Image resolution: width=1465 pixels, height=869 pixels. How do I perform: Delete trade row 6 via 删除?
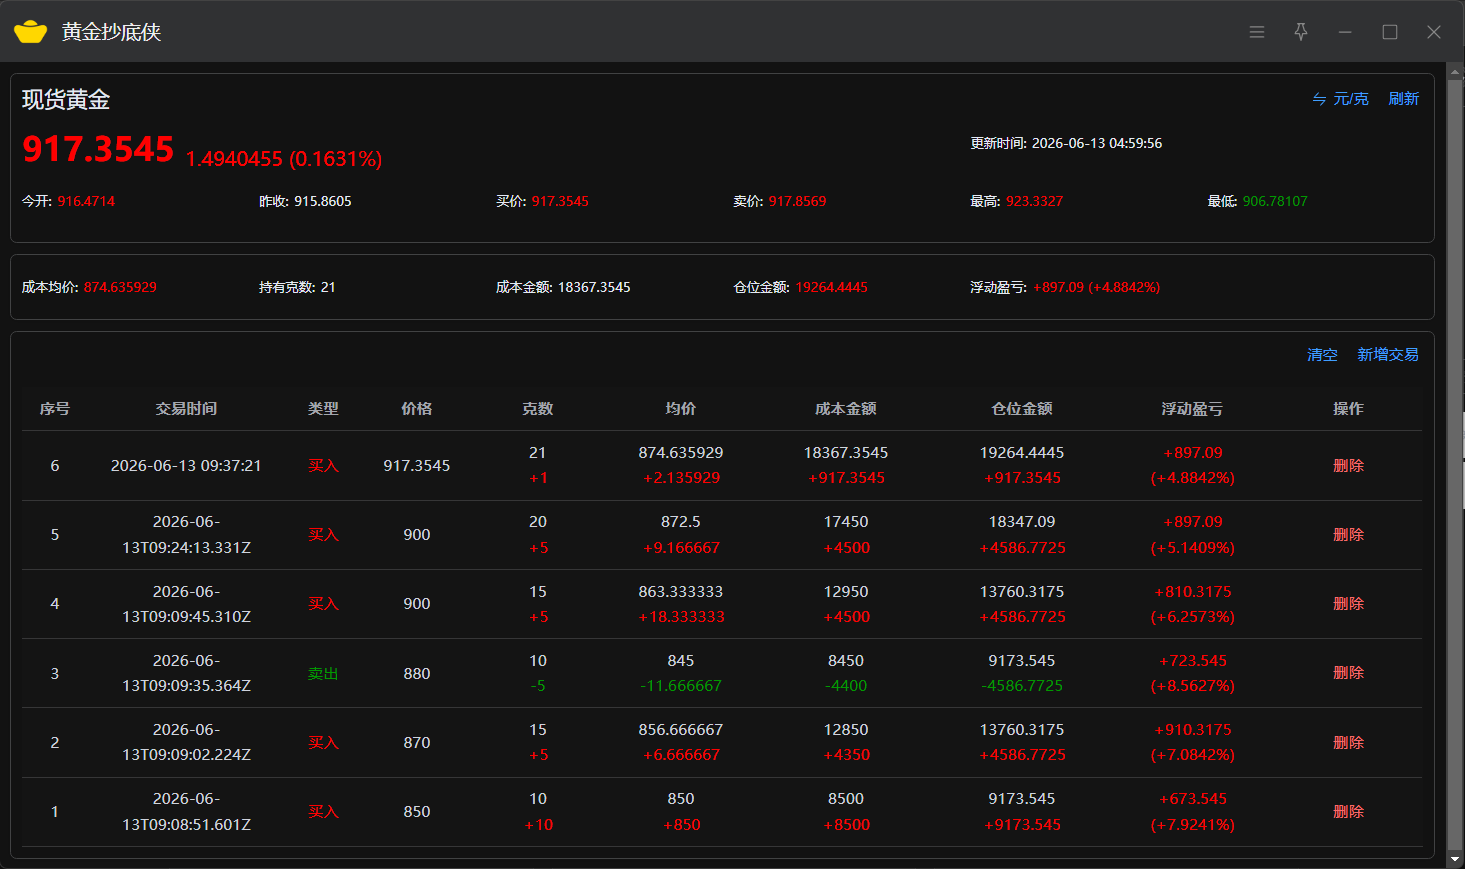(1348, 465)
